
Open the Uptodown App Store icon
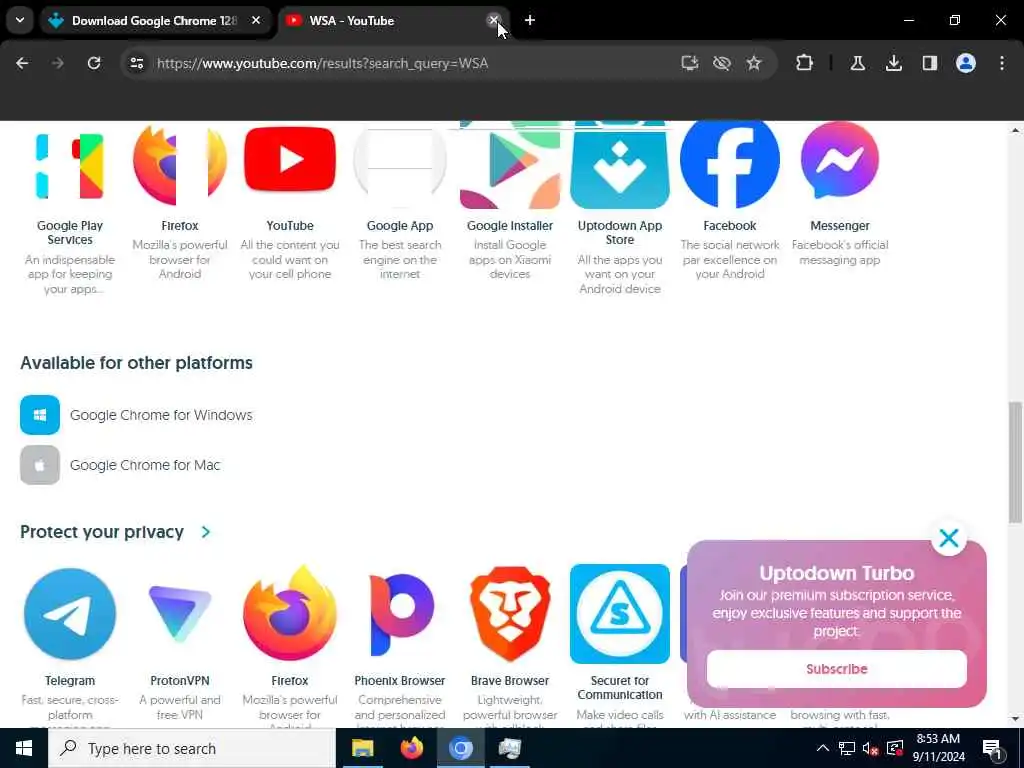tap(620, 165)
